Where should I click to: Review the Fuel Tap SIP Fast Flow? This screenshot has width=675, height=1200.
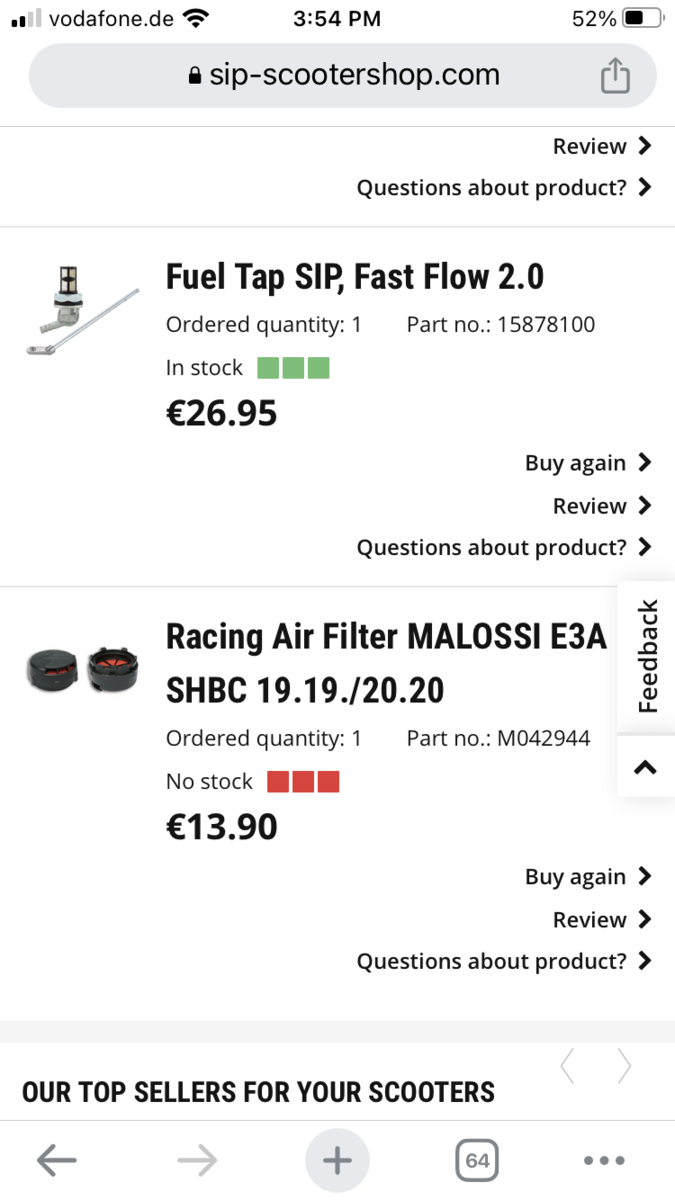(601, 506)
